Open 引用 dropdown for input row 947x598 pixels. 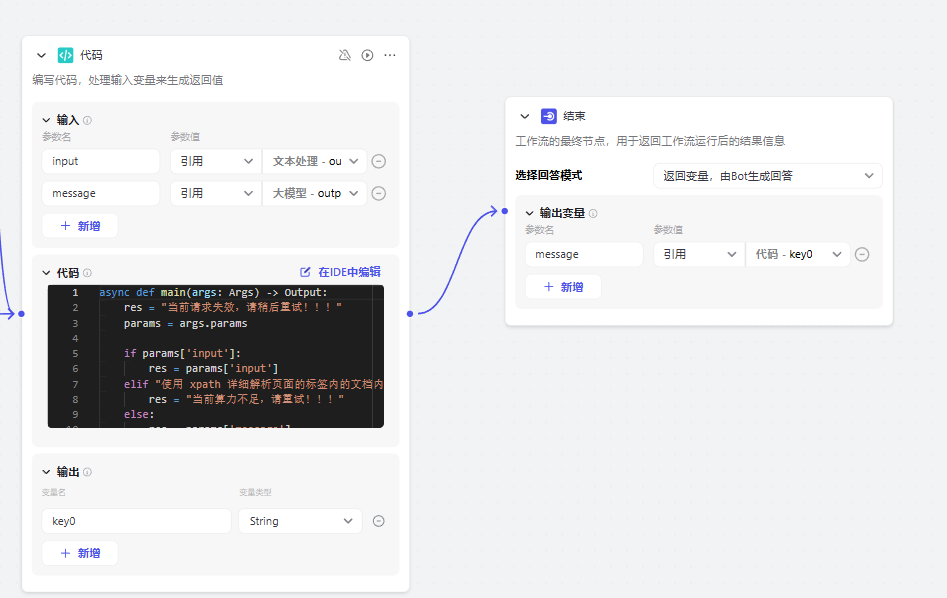tap(216, 161)
